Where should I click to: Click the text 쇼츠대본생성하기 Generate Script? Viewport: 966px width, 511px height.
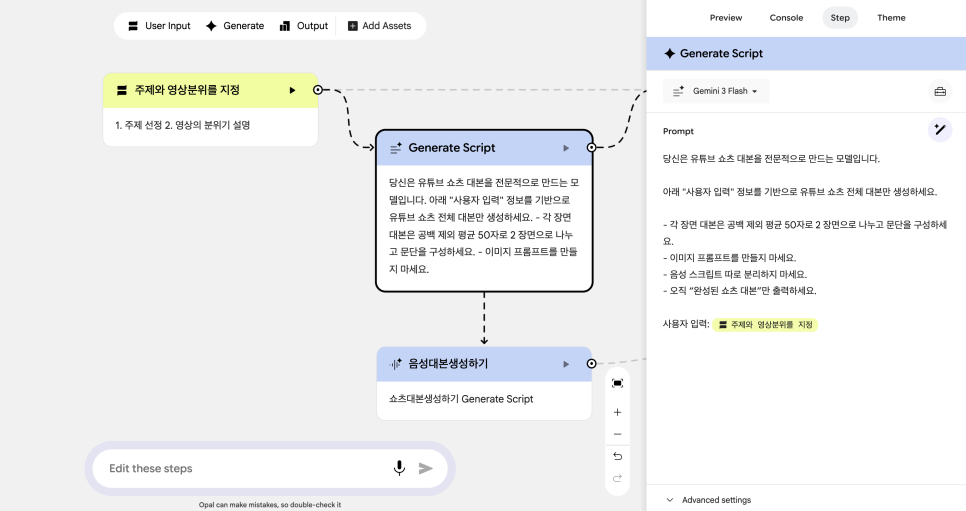coord(461,399)
